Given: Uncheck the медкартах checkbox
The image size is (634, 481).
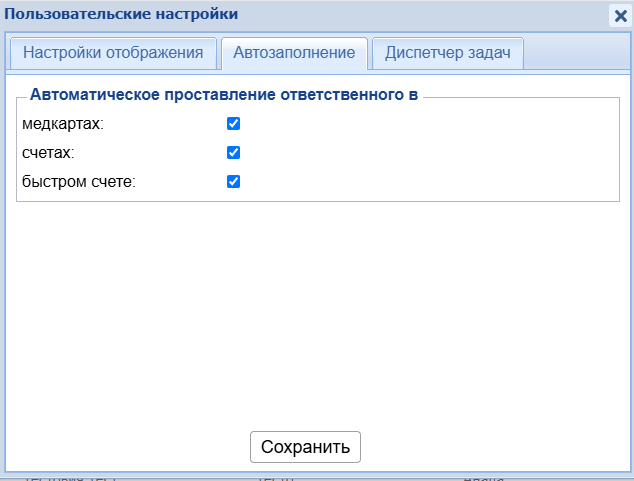Looking at the screenshot, I should click(x=233, y=124).
